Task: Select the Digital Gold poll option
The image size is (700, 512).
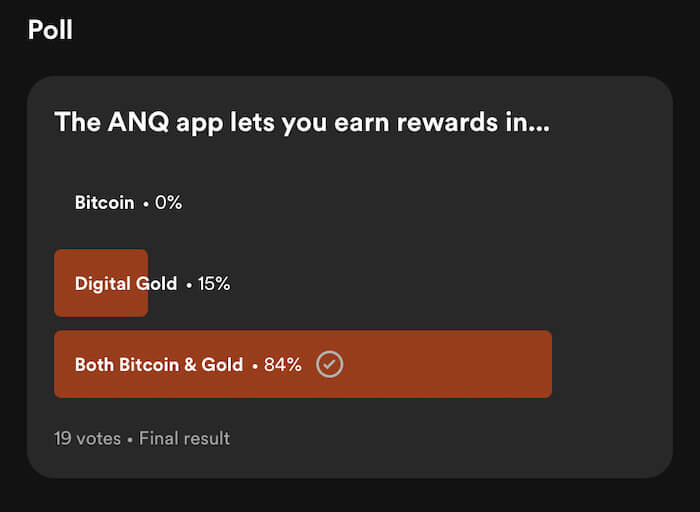Action: pos(125,284)
